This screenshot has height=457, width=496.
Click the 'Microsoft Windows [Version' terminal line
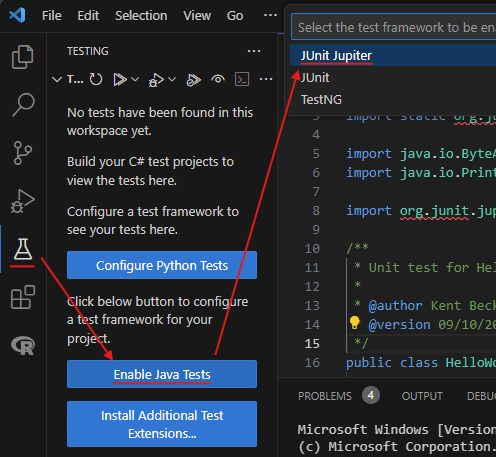point(397,429)
